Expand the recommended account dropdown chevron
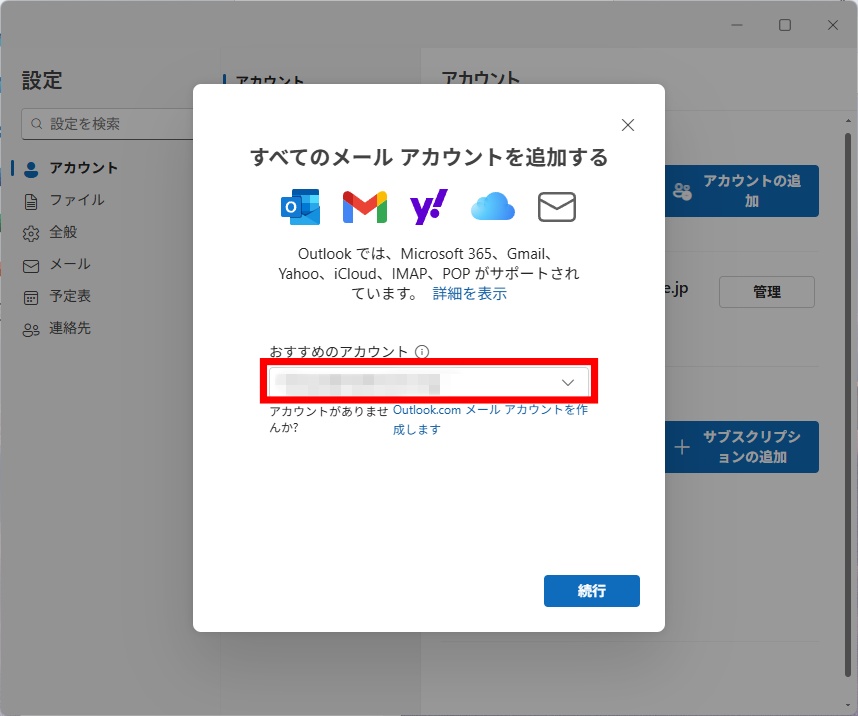858x716 pixels. (568, 383)
